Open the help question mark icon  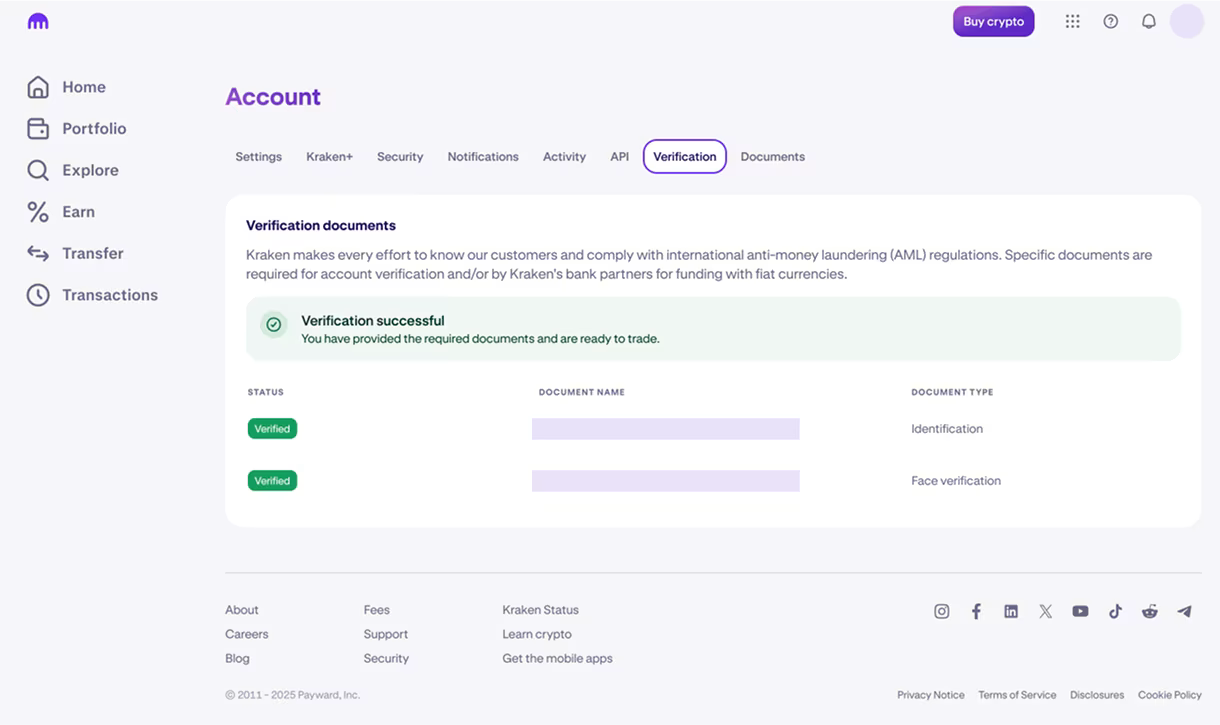(1110, 21)
